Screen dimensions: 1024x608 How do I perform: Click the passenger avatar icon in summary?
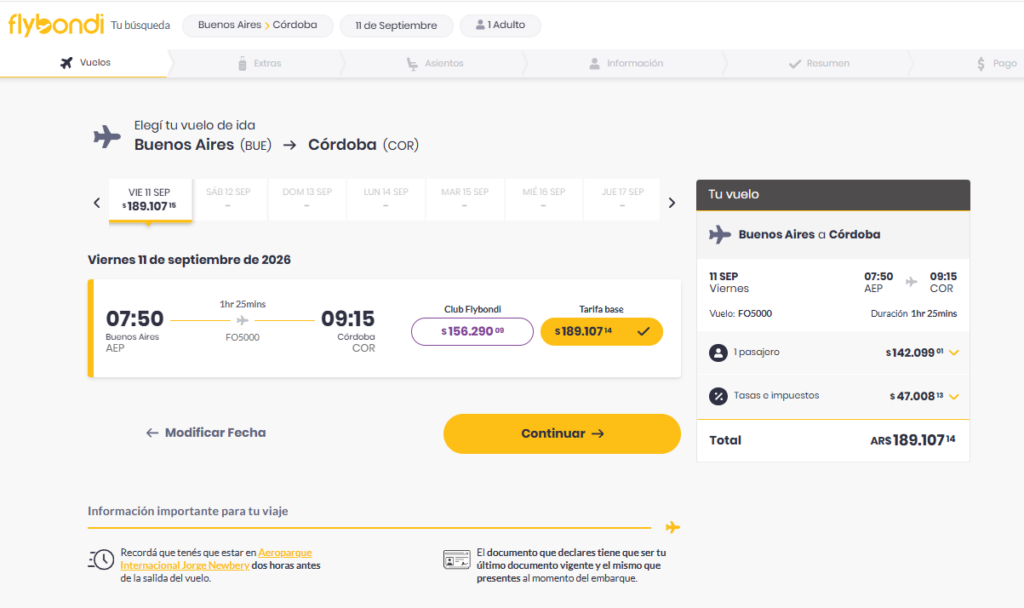pos(718,353)
